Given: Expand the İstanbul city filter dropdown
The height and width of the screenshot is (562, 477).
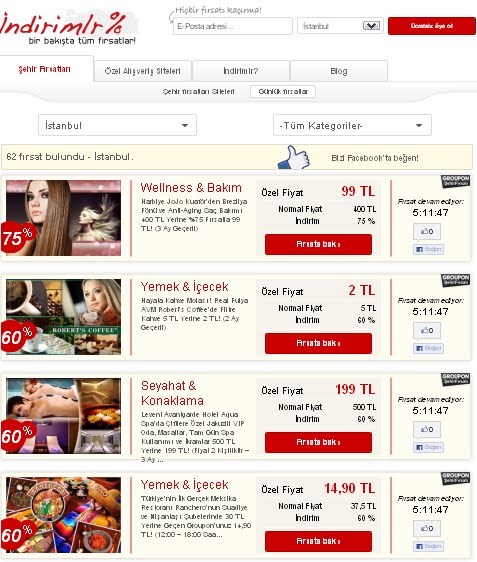Looking at the screenshot, I should (117, 125).
